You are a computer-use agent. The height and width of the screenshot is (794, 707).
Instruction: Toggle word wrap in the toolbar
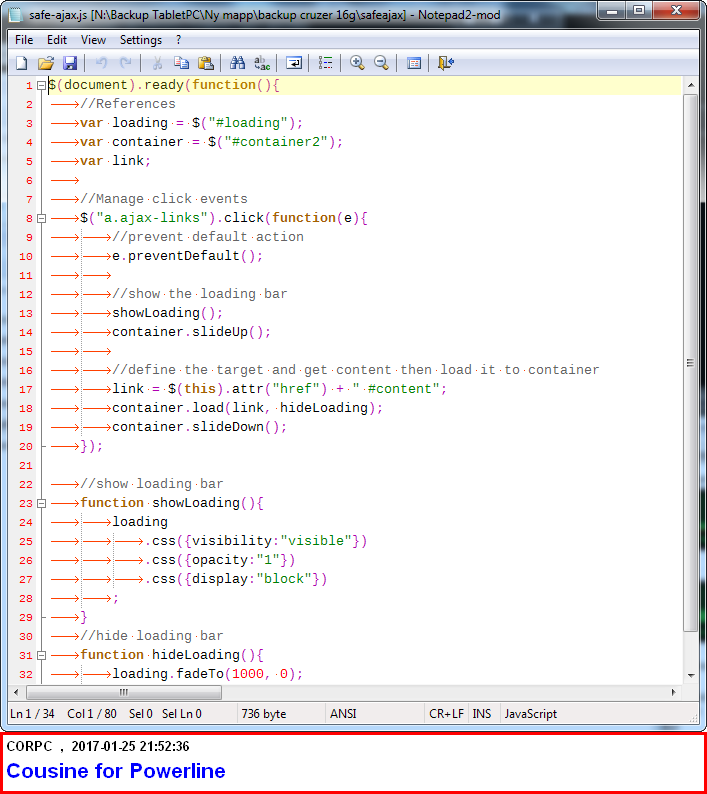click(294, 63)
